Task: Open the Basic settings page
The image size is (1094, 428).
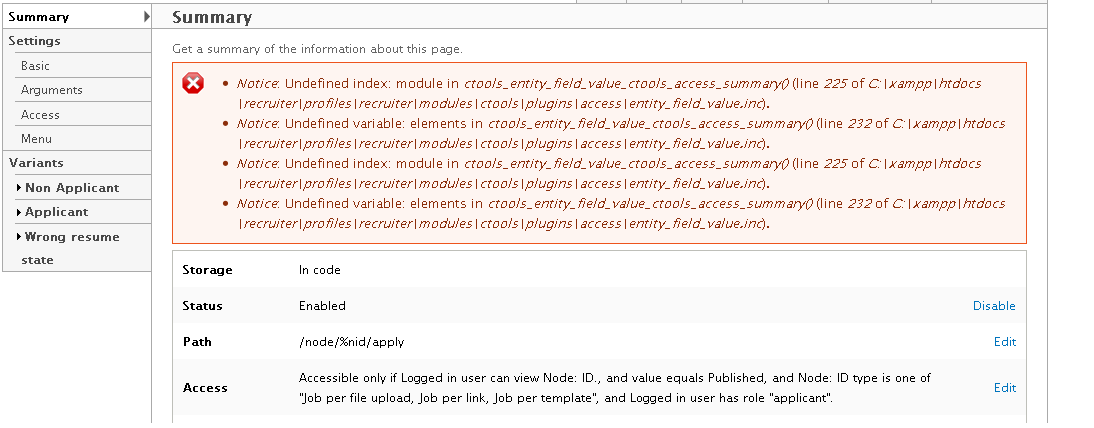Action: 35,66
